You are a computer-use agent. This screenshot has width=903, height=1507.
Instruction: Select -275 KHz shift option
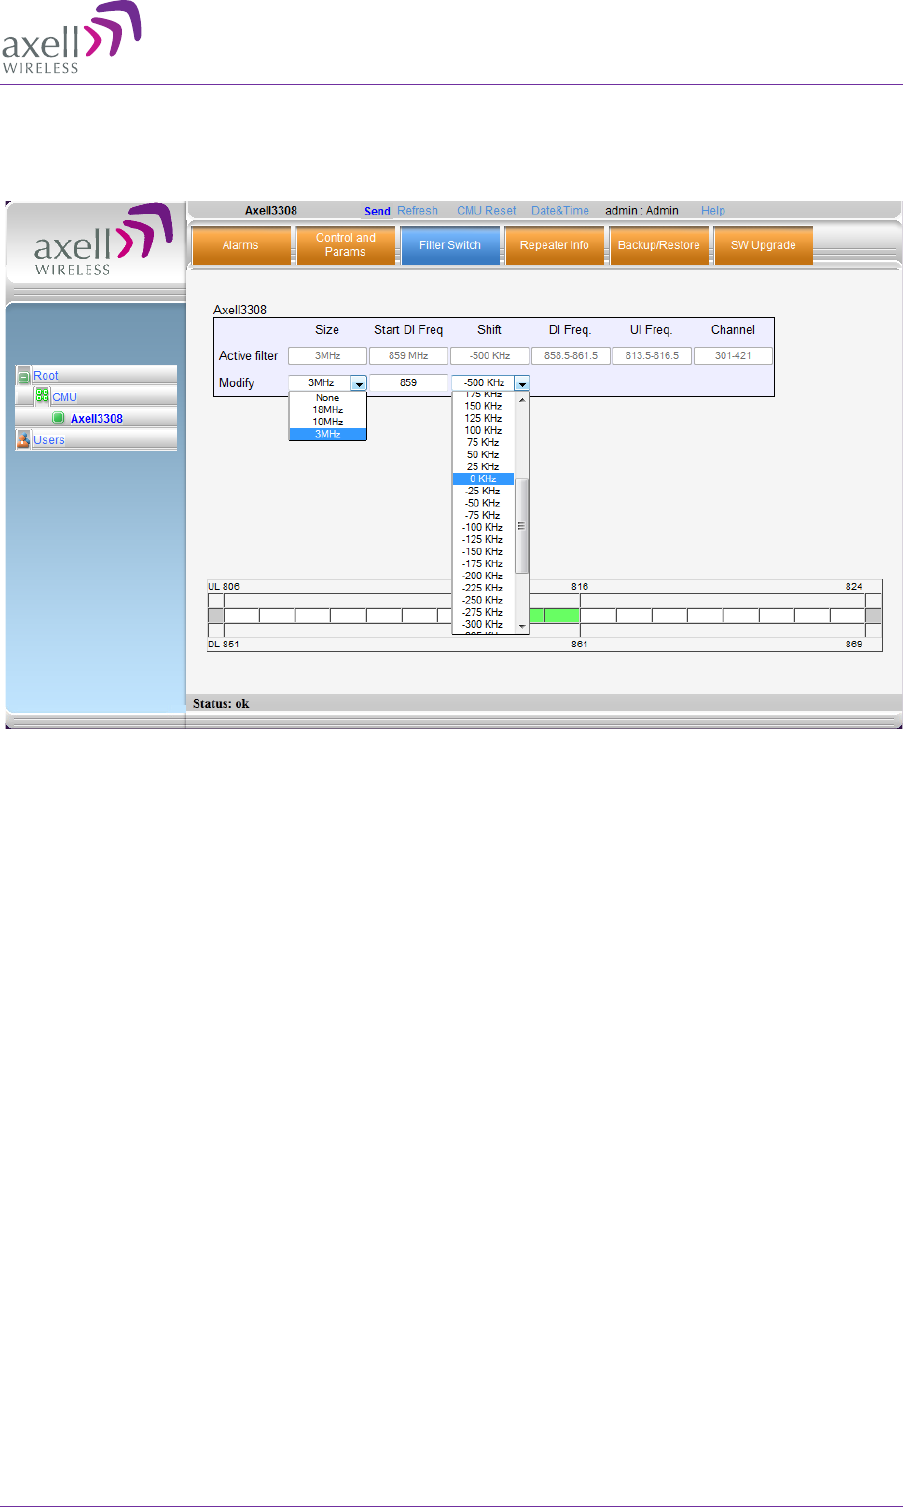[483, 612]
